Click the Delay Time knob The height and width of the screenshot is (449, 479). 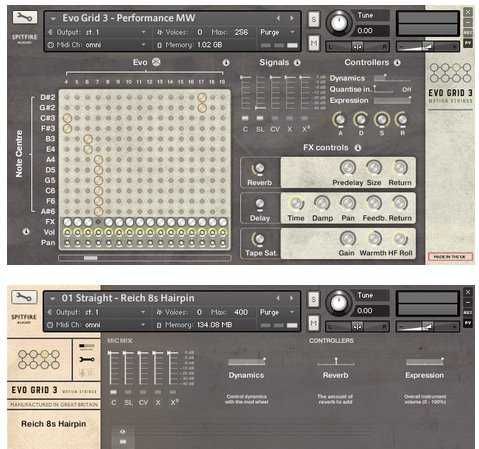[x=296, y=203]
